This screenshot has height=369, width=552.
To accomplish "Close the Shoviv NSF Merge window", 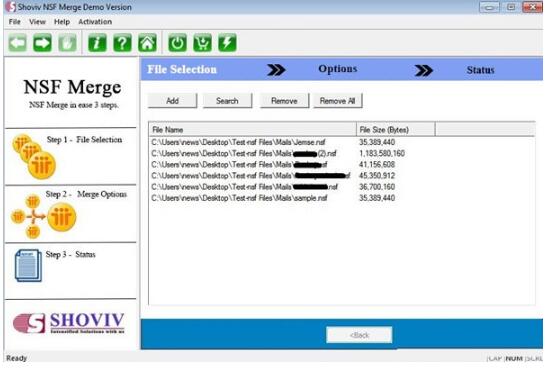I will (532, 7).
